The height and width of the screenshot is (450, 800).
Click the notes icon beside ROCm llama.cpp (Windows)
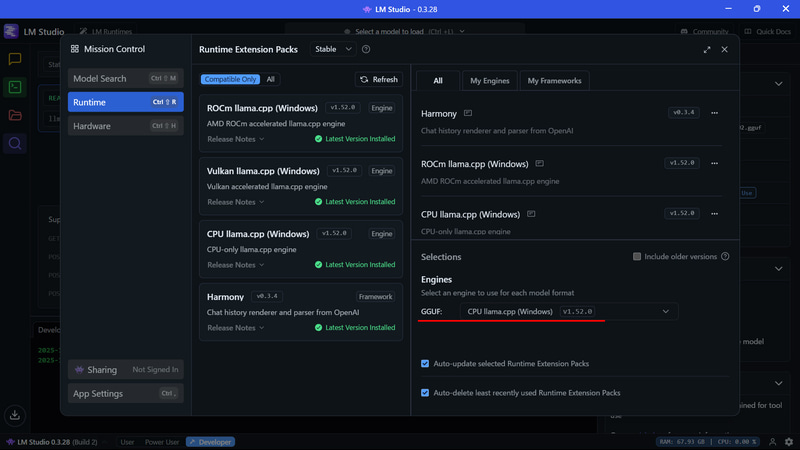point(539,164)
